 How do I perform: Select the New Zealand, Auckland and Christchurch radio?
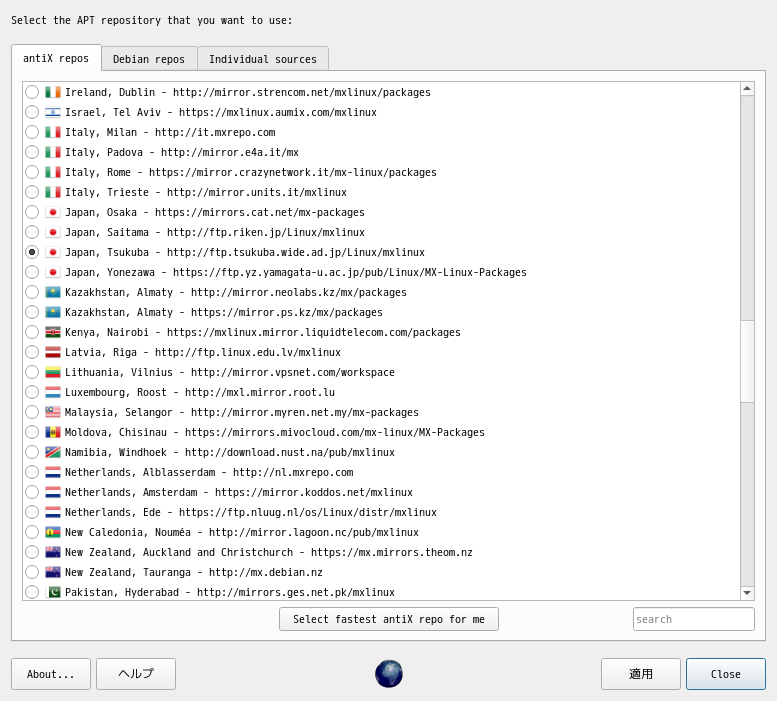(32, 552)
